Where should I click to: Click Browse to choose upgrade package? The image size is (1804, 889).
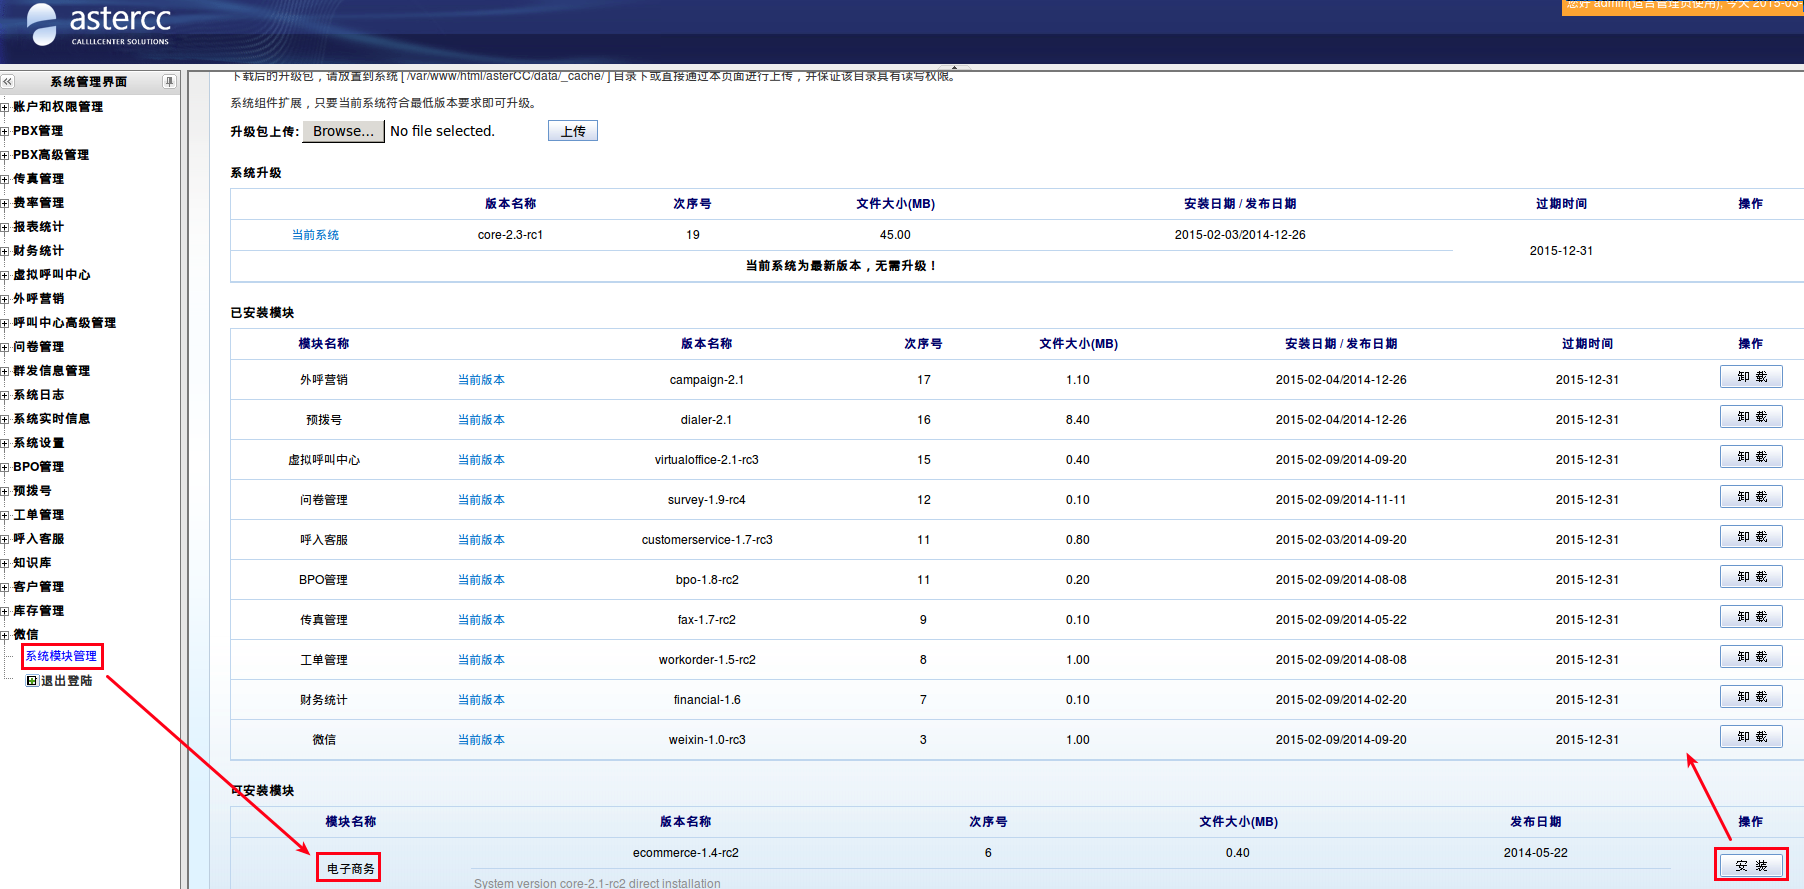tap(343, 131)
